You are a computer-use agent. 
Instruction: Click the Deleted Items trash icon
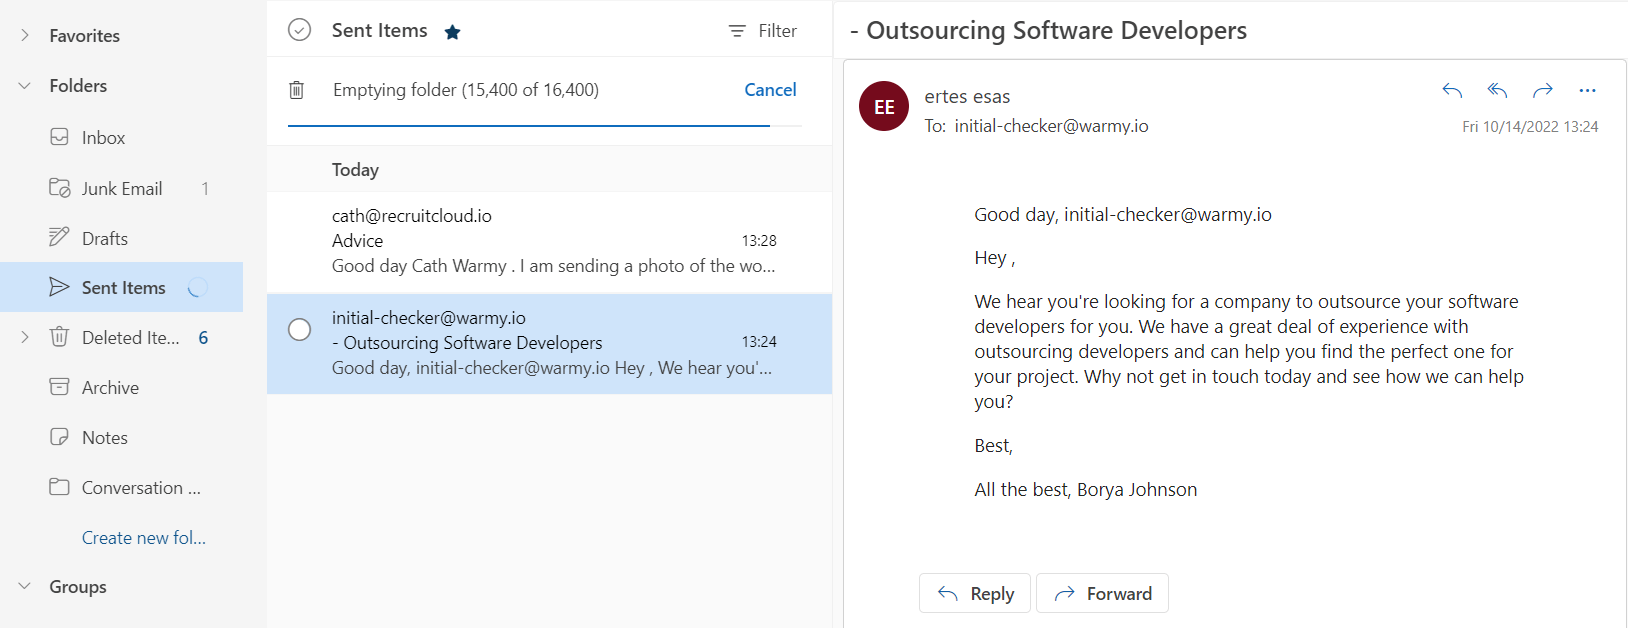60,337
